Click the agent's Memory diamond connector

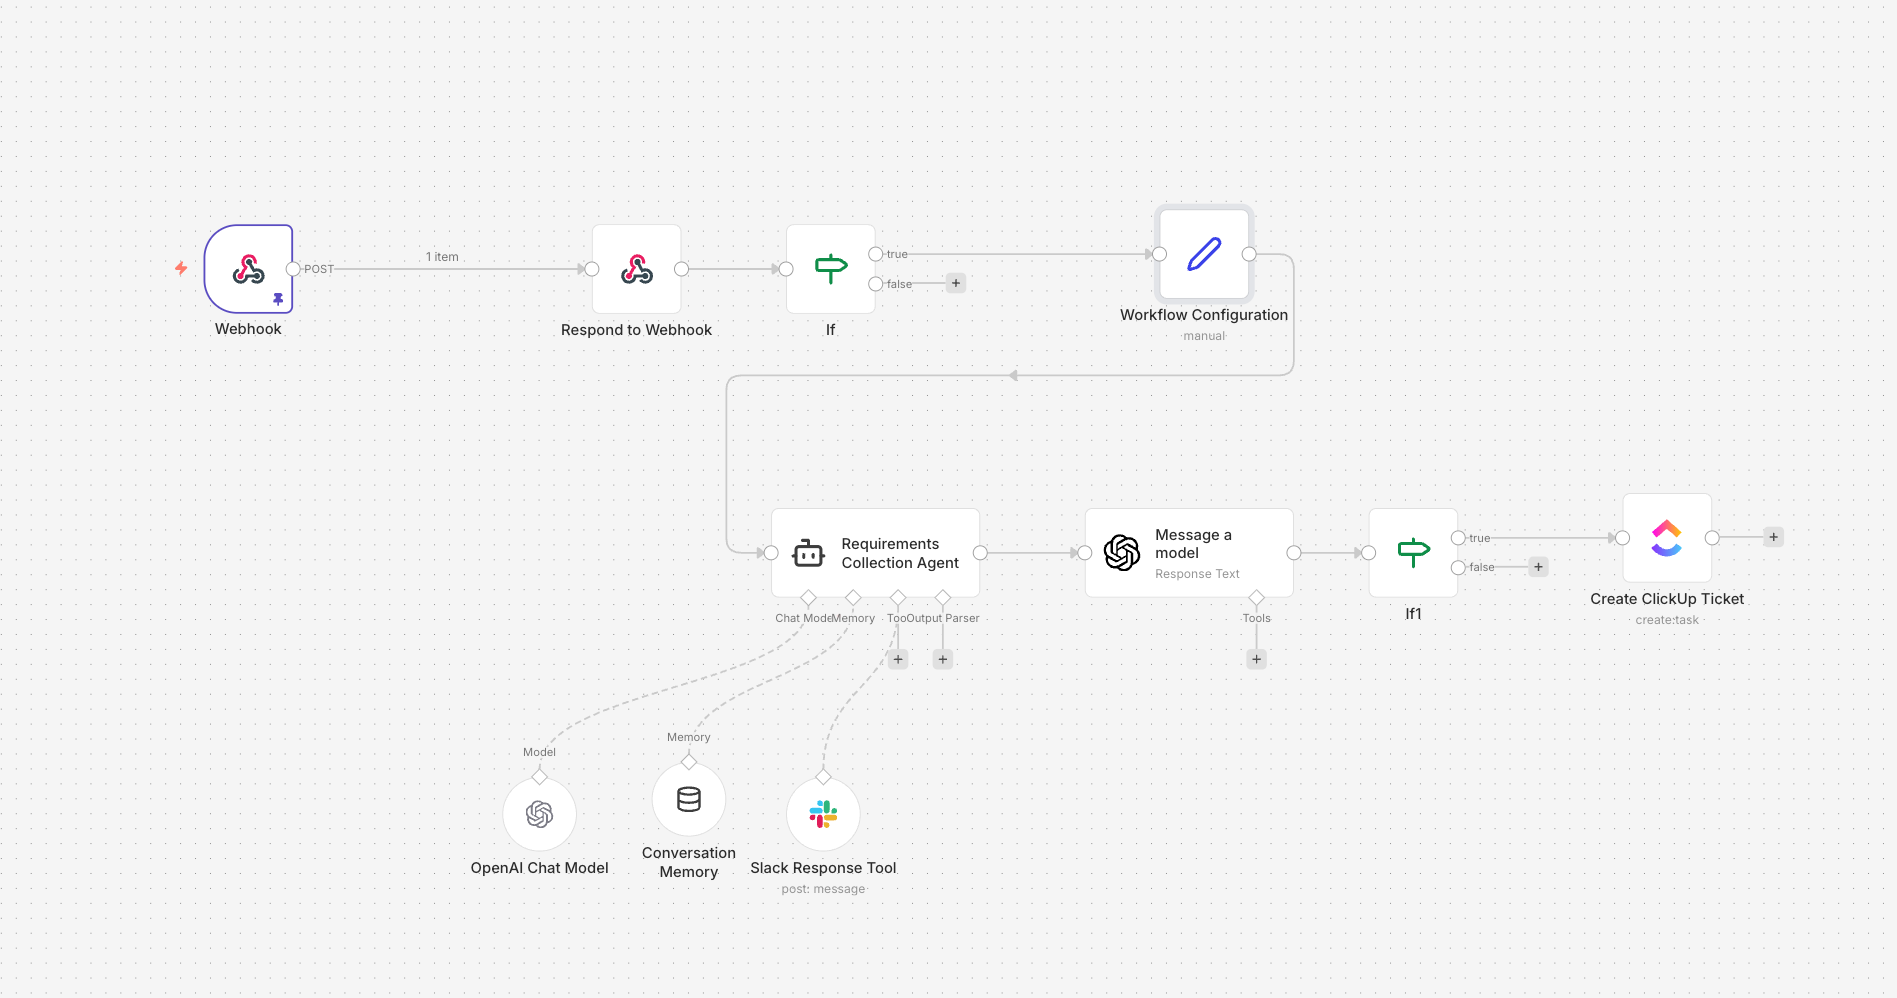[x=853, y=598]
